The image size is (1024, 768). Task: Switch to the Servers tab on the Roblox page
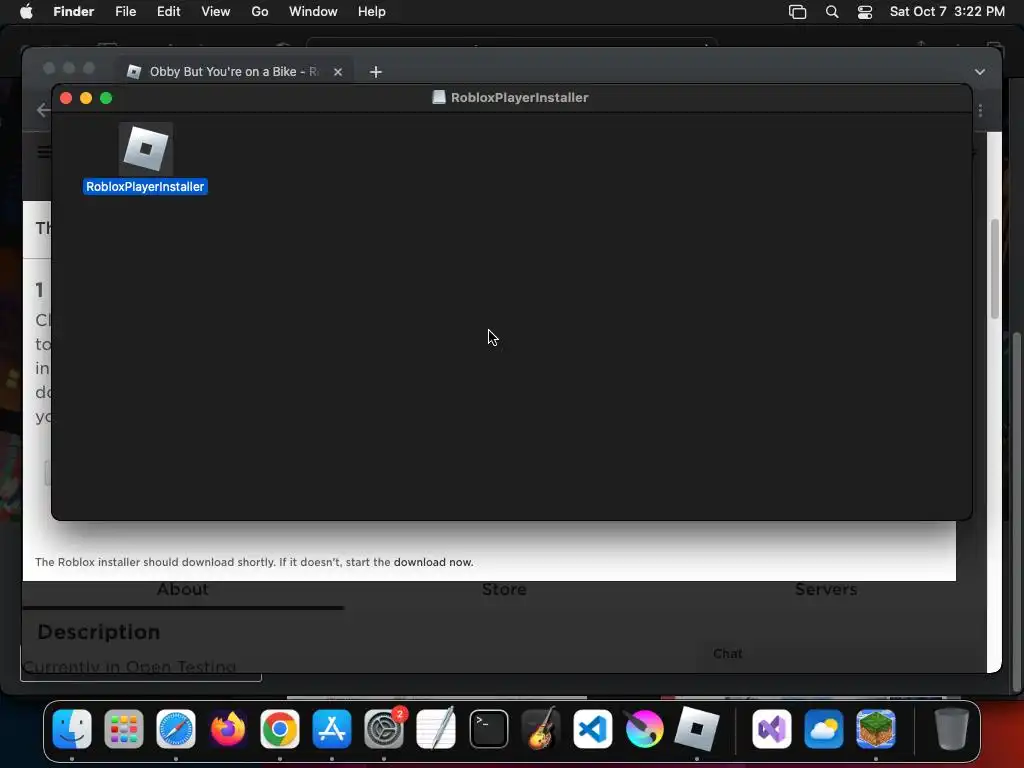click(x=826, y=589)
